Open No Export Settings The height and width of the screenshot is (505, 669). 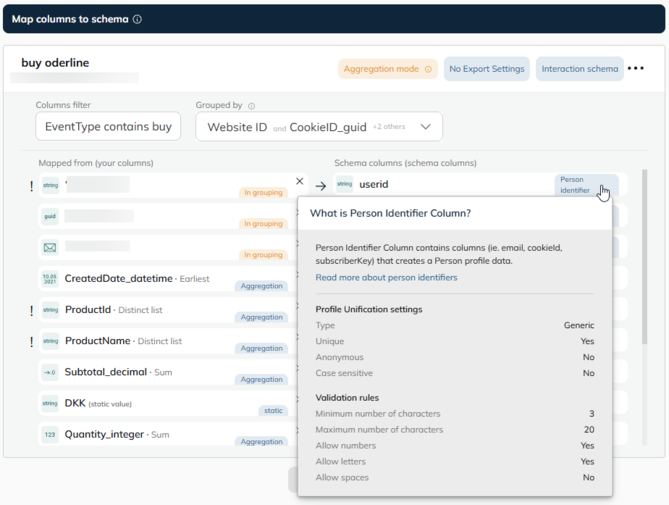(x=487, y=69)
